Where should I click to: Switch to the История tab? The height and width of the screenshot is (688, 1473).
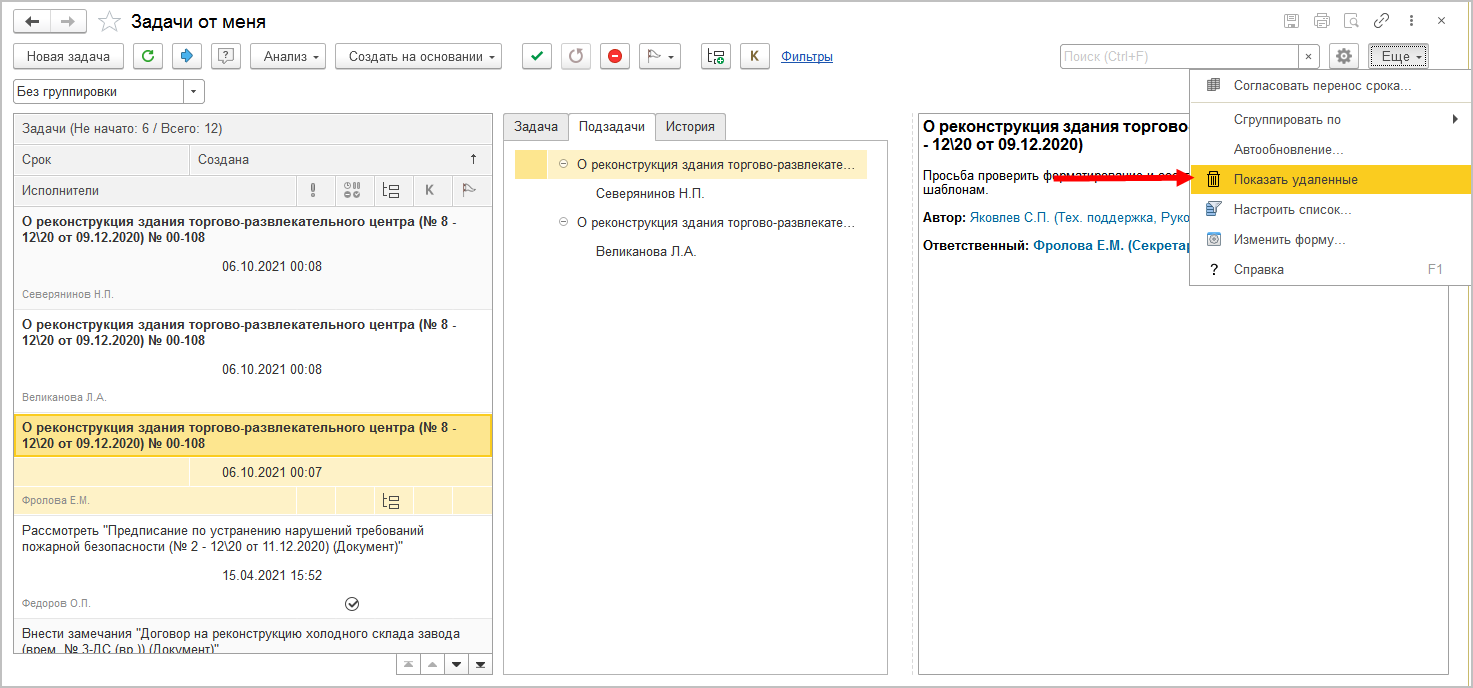coord(690,127)
